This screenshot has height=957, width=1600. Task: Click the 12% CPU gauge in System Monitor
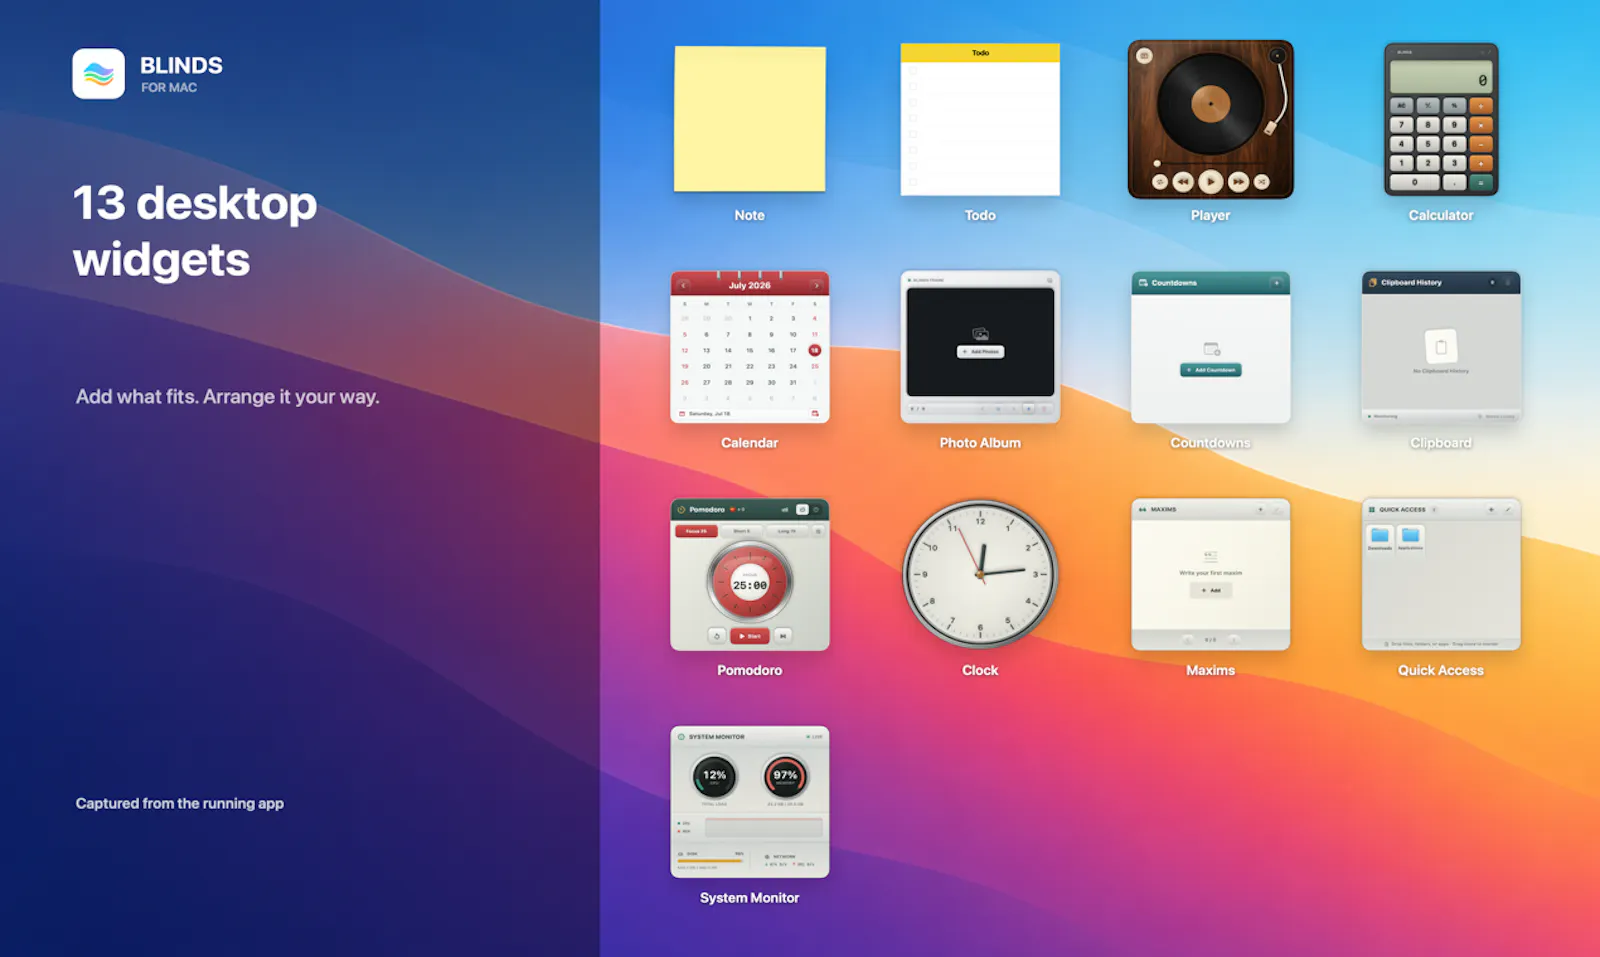point(714,776)
